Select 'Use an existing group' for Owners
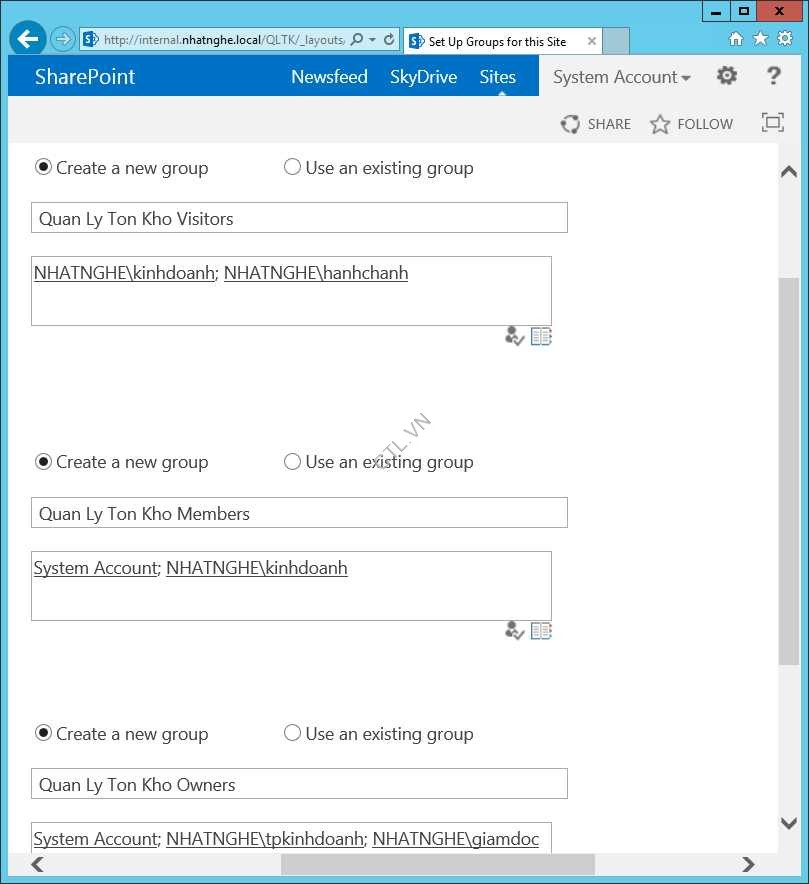 tap(292, 734)
